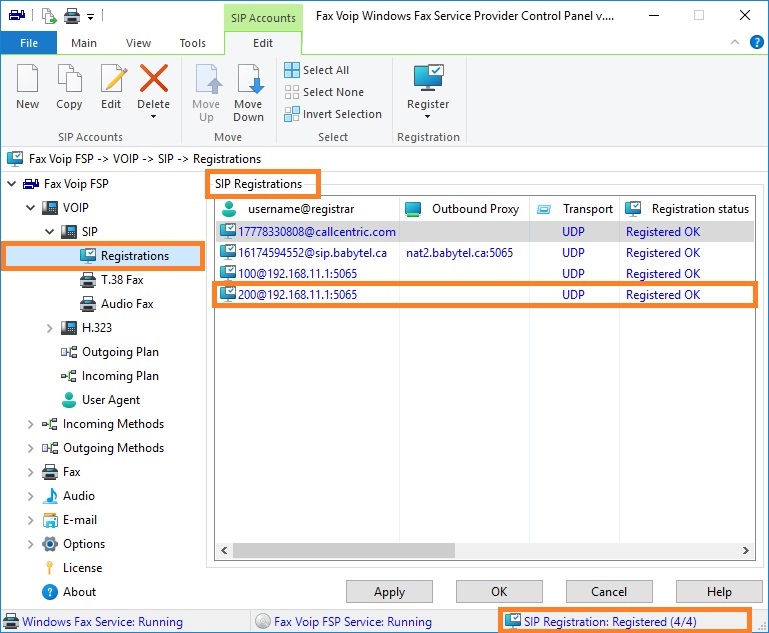This screenshot has height=633, width=769.
Task: Sort by Registration status column header
Action: (x=687, y=209)
